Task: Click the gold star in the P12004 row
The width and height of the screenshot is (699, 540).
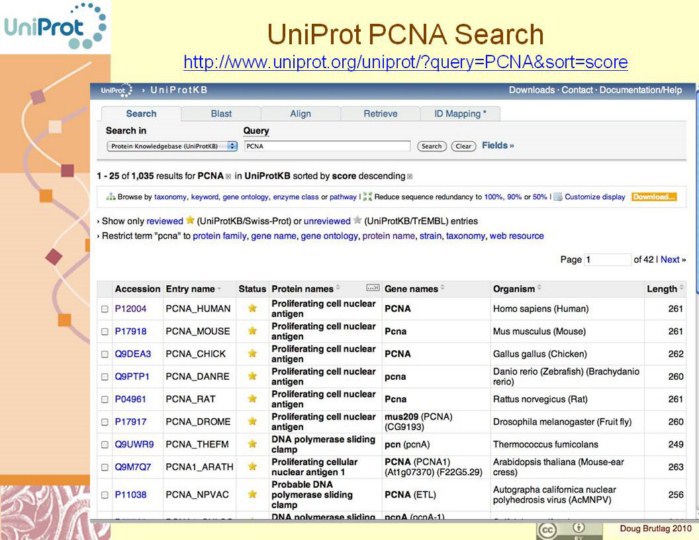Action: [x=252, y=309]
